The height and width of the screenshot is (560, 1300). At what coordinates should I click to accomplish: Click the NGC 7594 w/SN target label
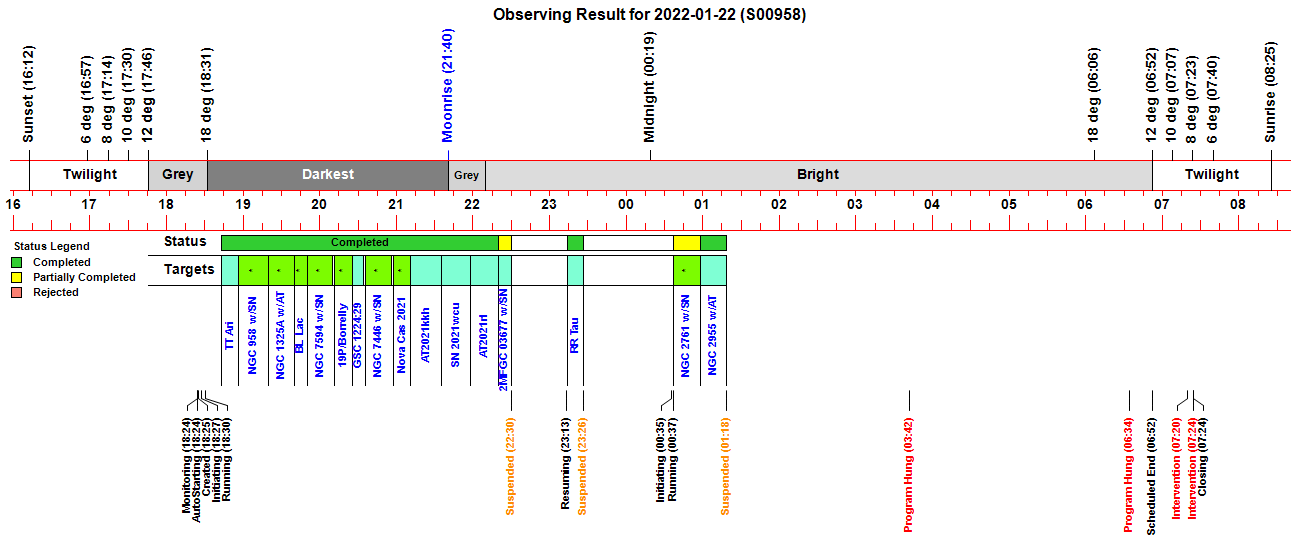click(319, 337)
